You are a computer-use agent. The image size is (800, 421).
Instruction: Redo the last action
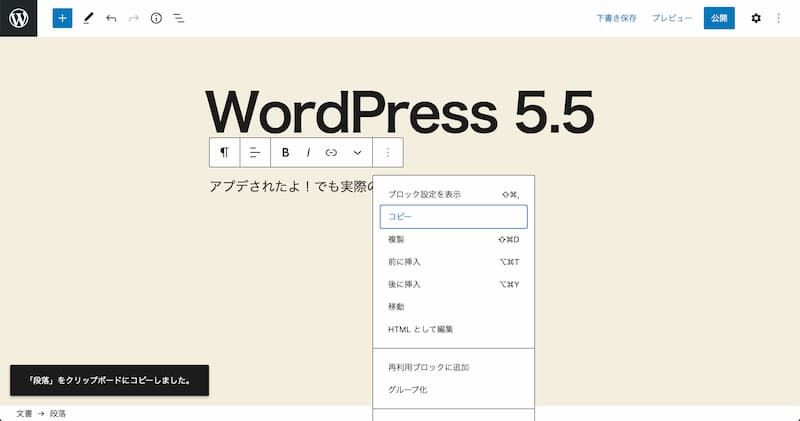[x=134, y=18]
